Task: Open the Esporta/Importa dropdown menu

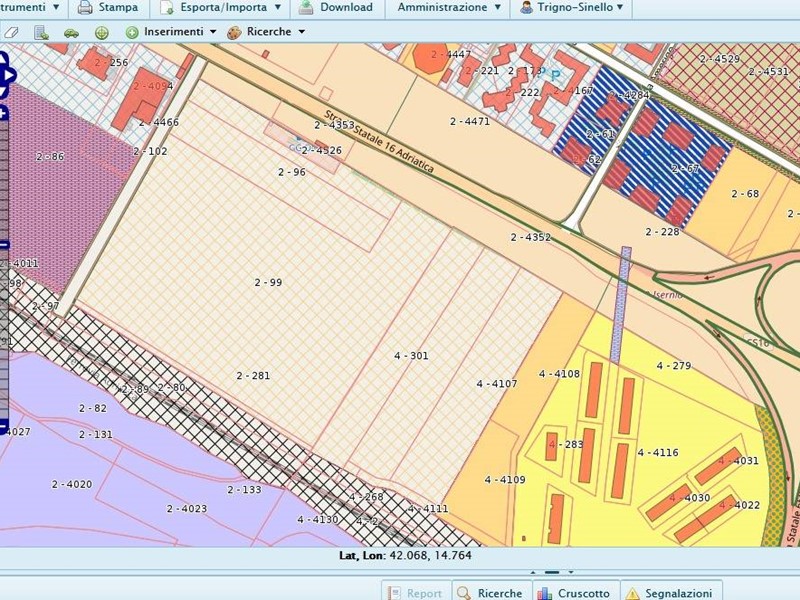Action: 222,7
